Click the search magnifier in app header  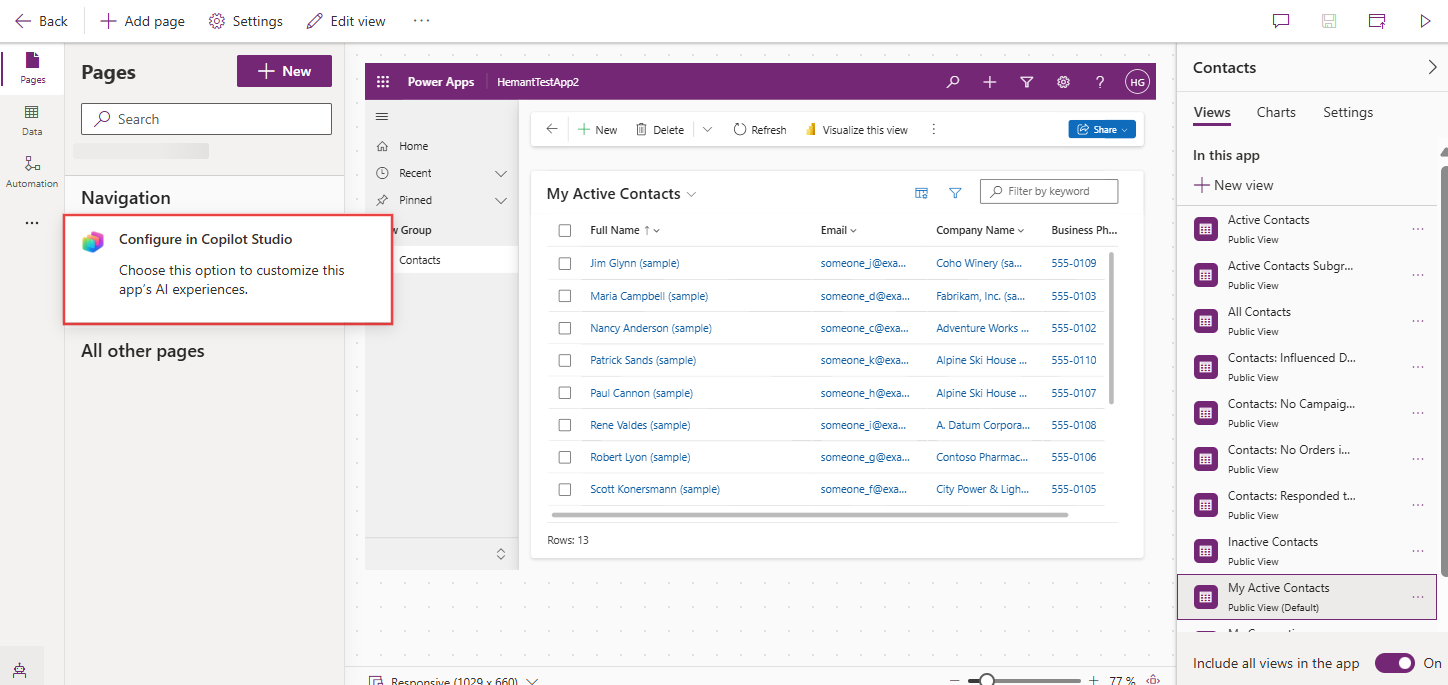click(953, 82)
